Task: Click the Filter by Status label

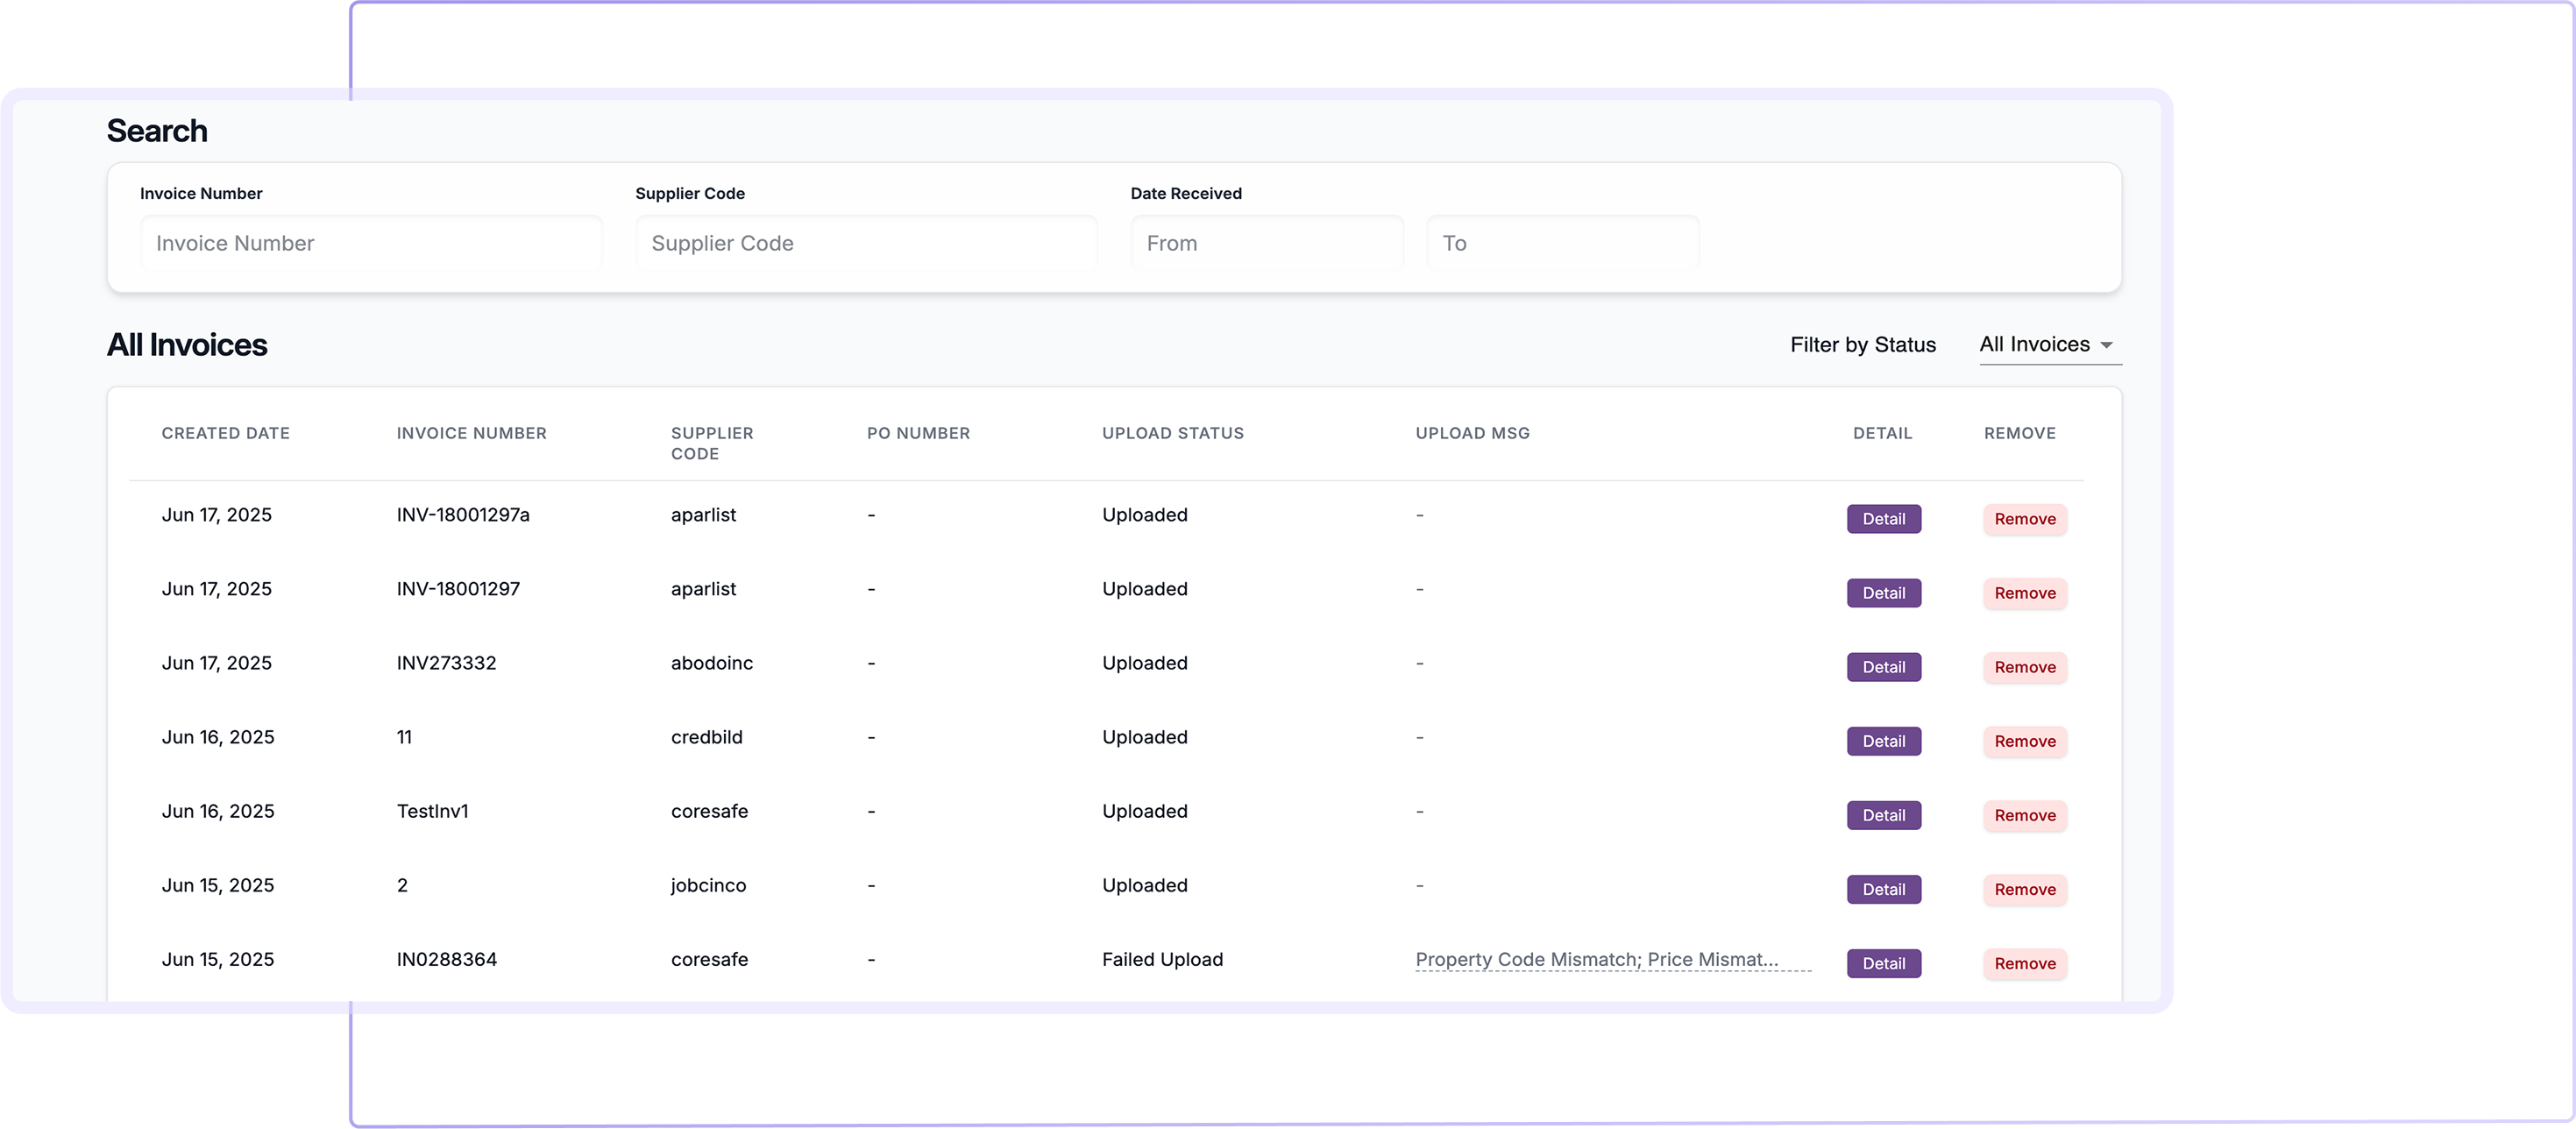Action: (x=1862, y=344)
